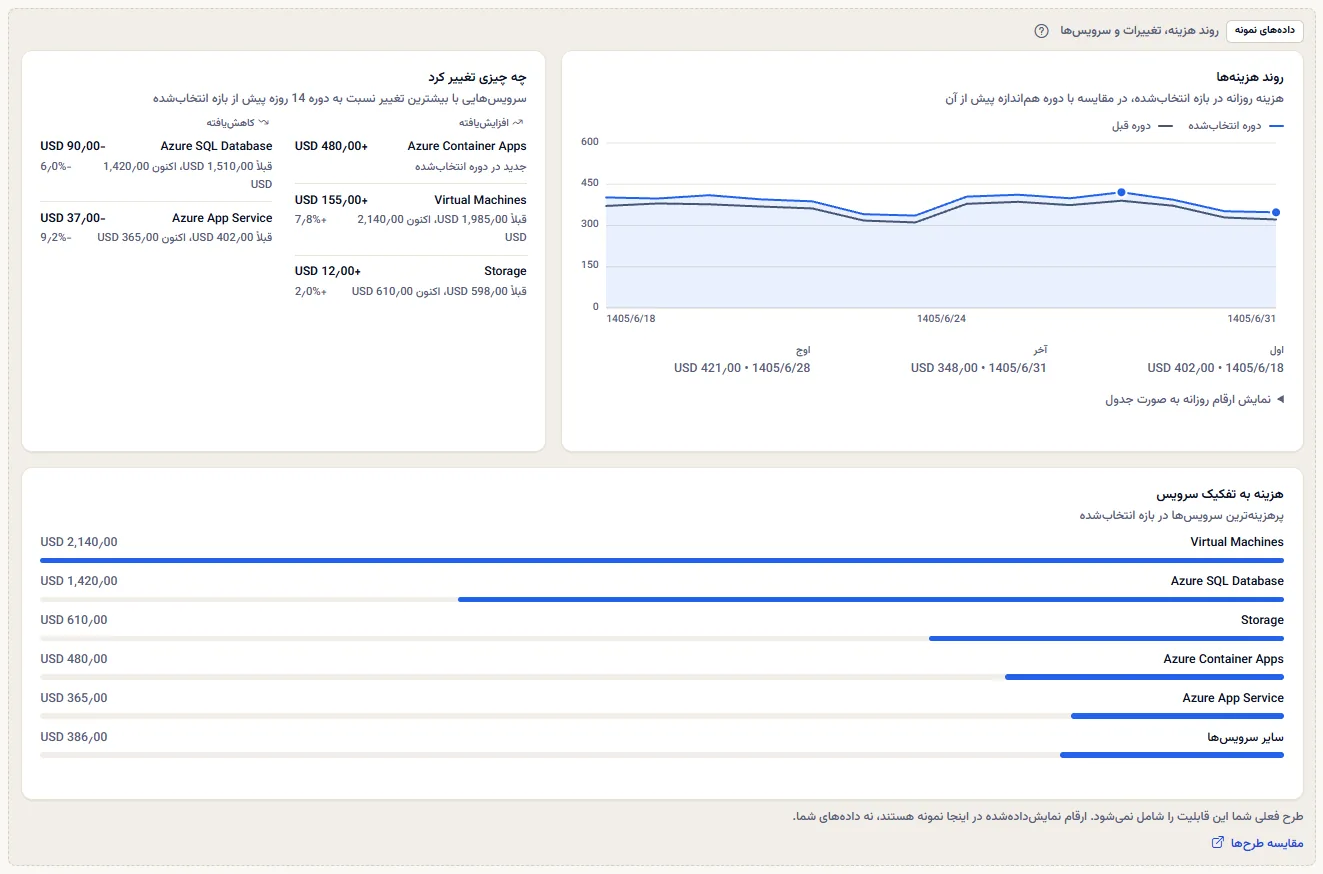Click the help question-mark icon in the header
Image resolution: width=1323 pixels, height=874 pixels.
pos(1042,31)
